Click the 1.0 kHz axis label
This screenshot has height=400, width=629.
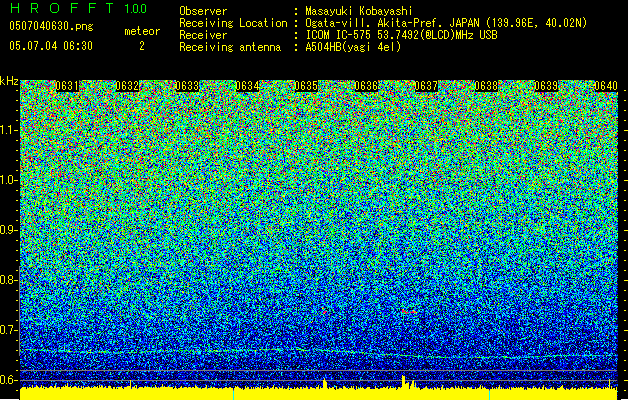[x=9, y=180]
